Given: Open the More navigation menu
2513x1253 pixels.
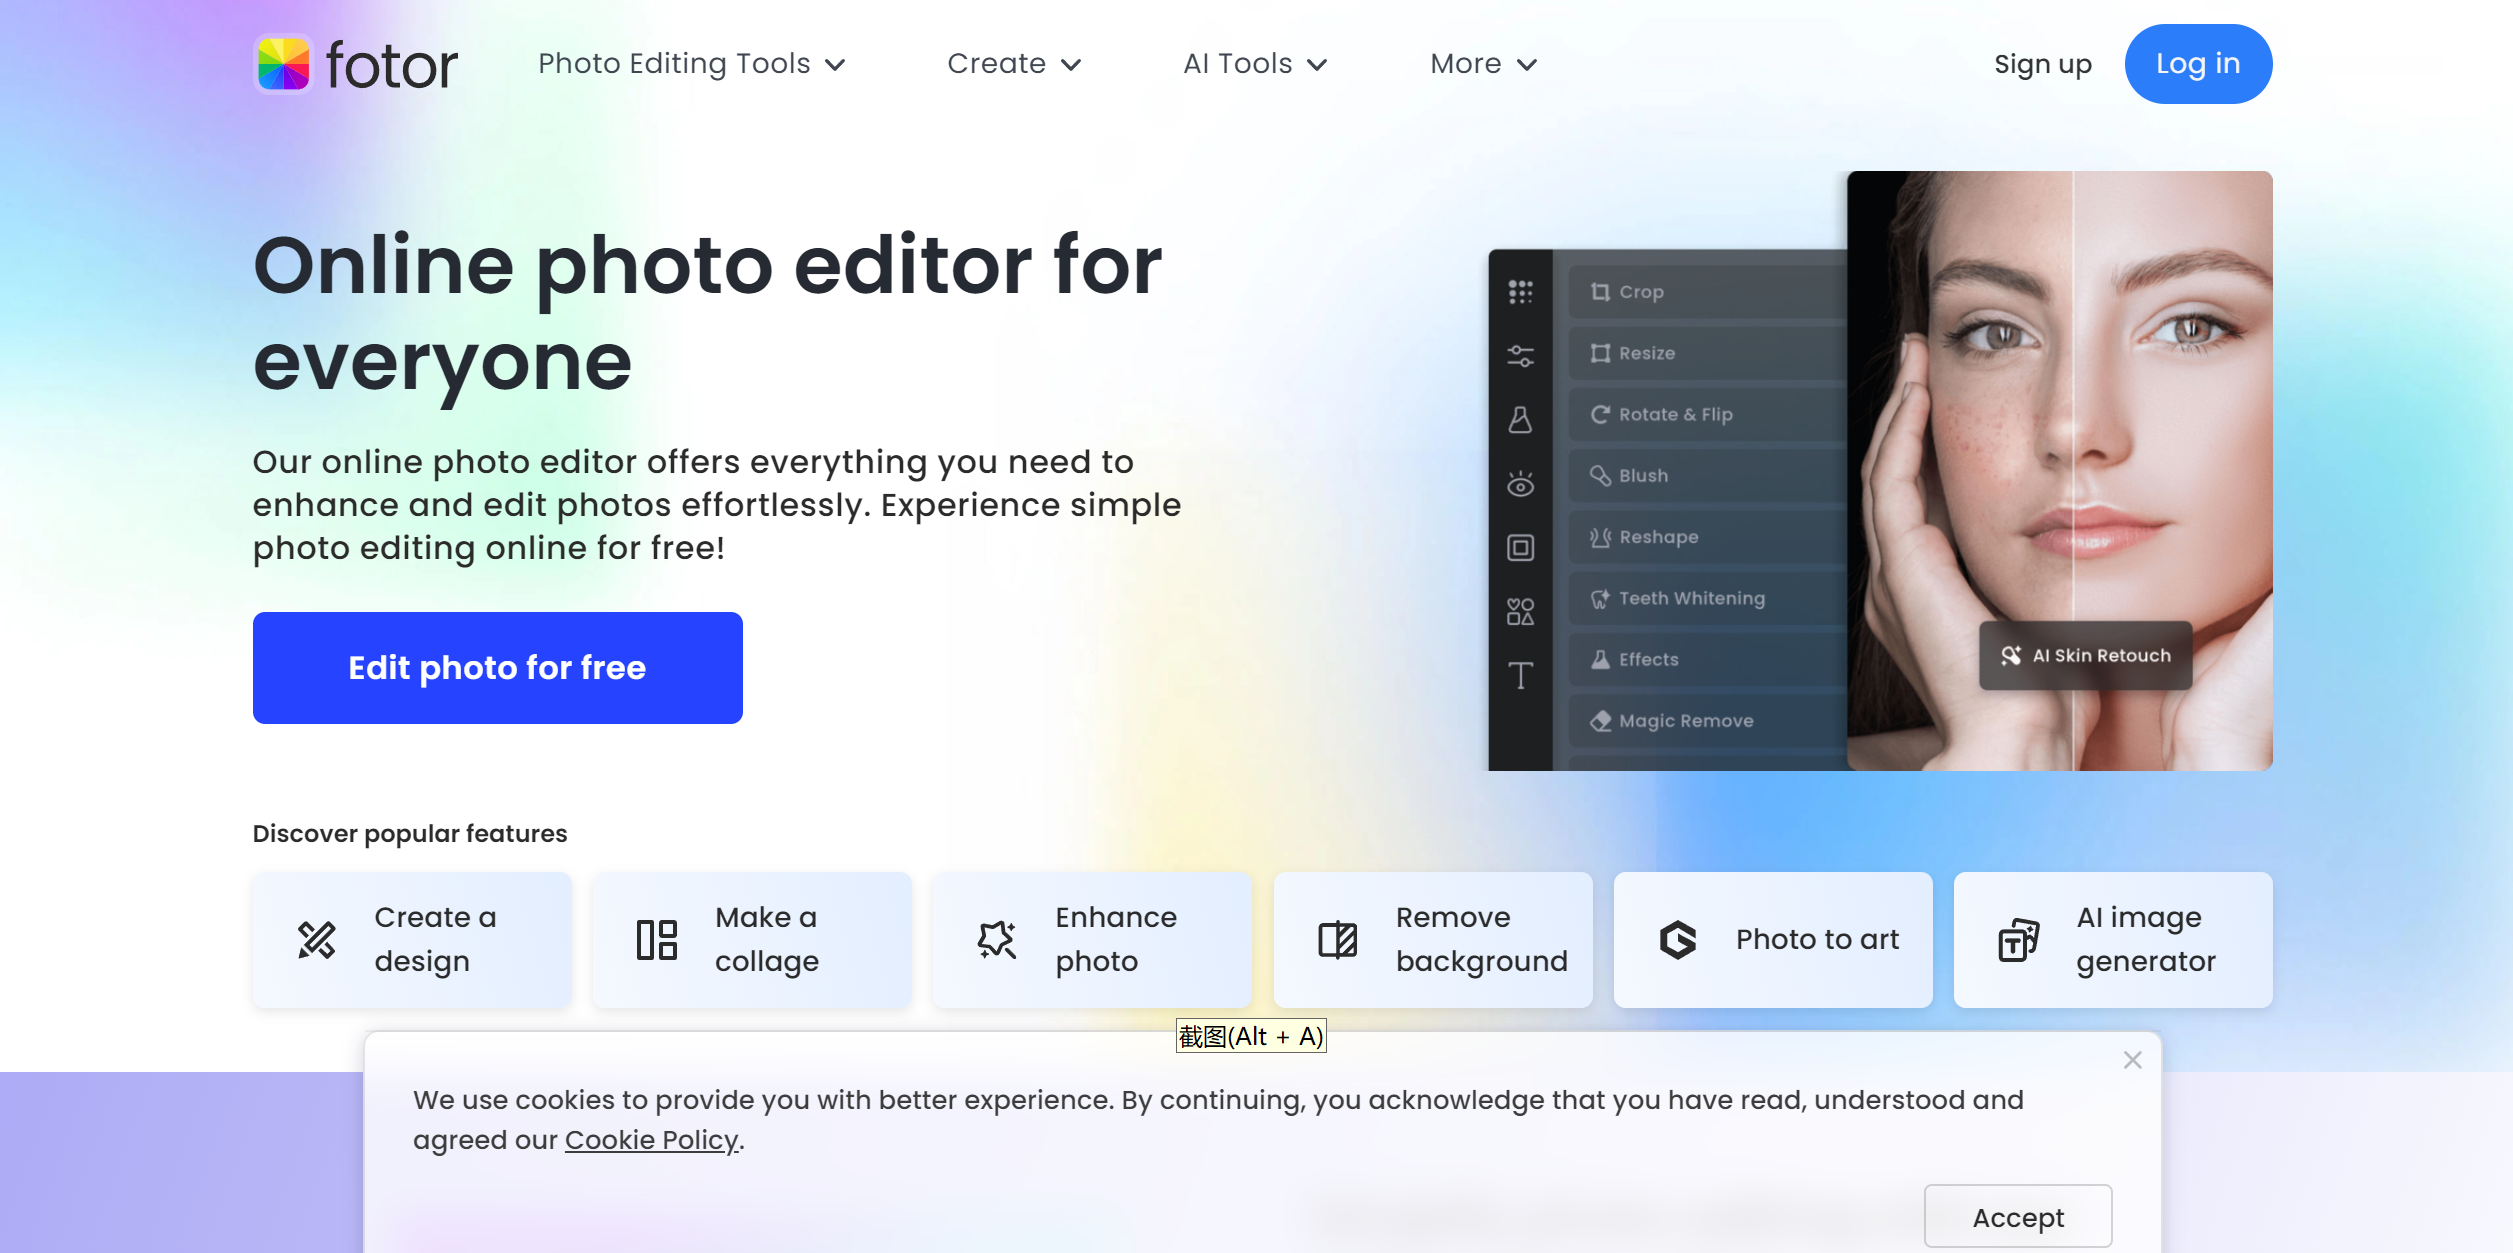Looking at the screenshot, I should pos(1482,64).
